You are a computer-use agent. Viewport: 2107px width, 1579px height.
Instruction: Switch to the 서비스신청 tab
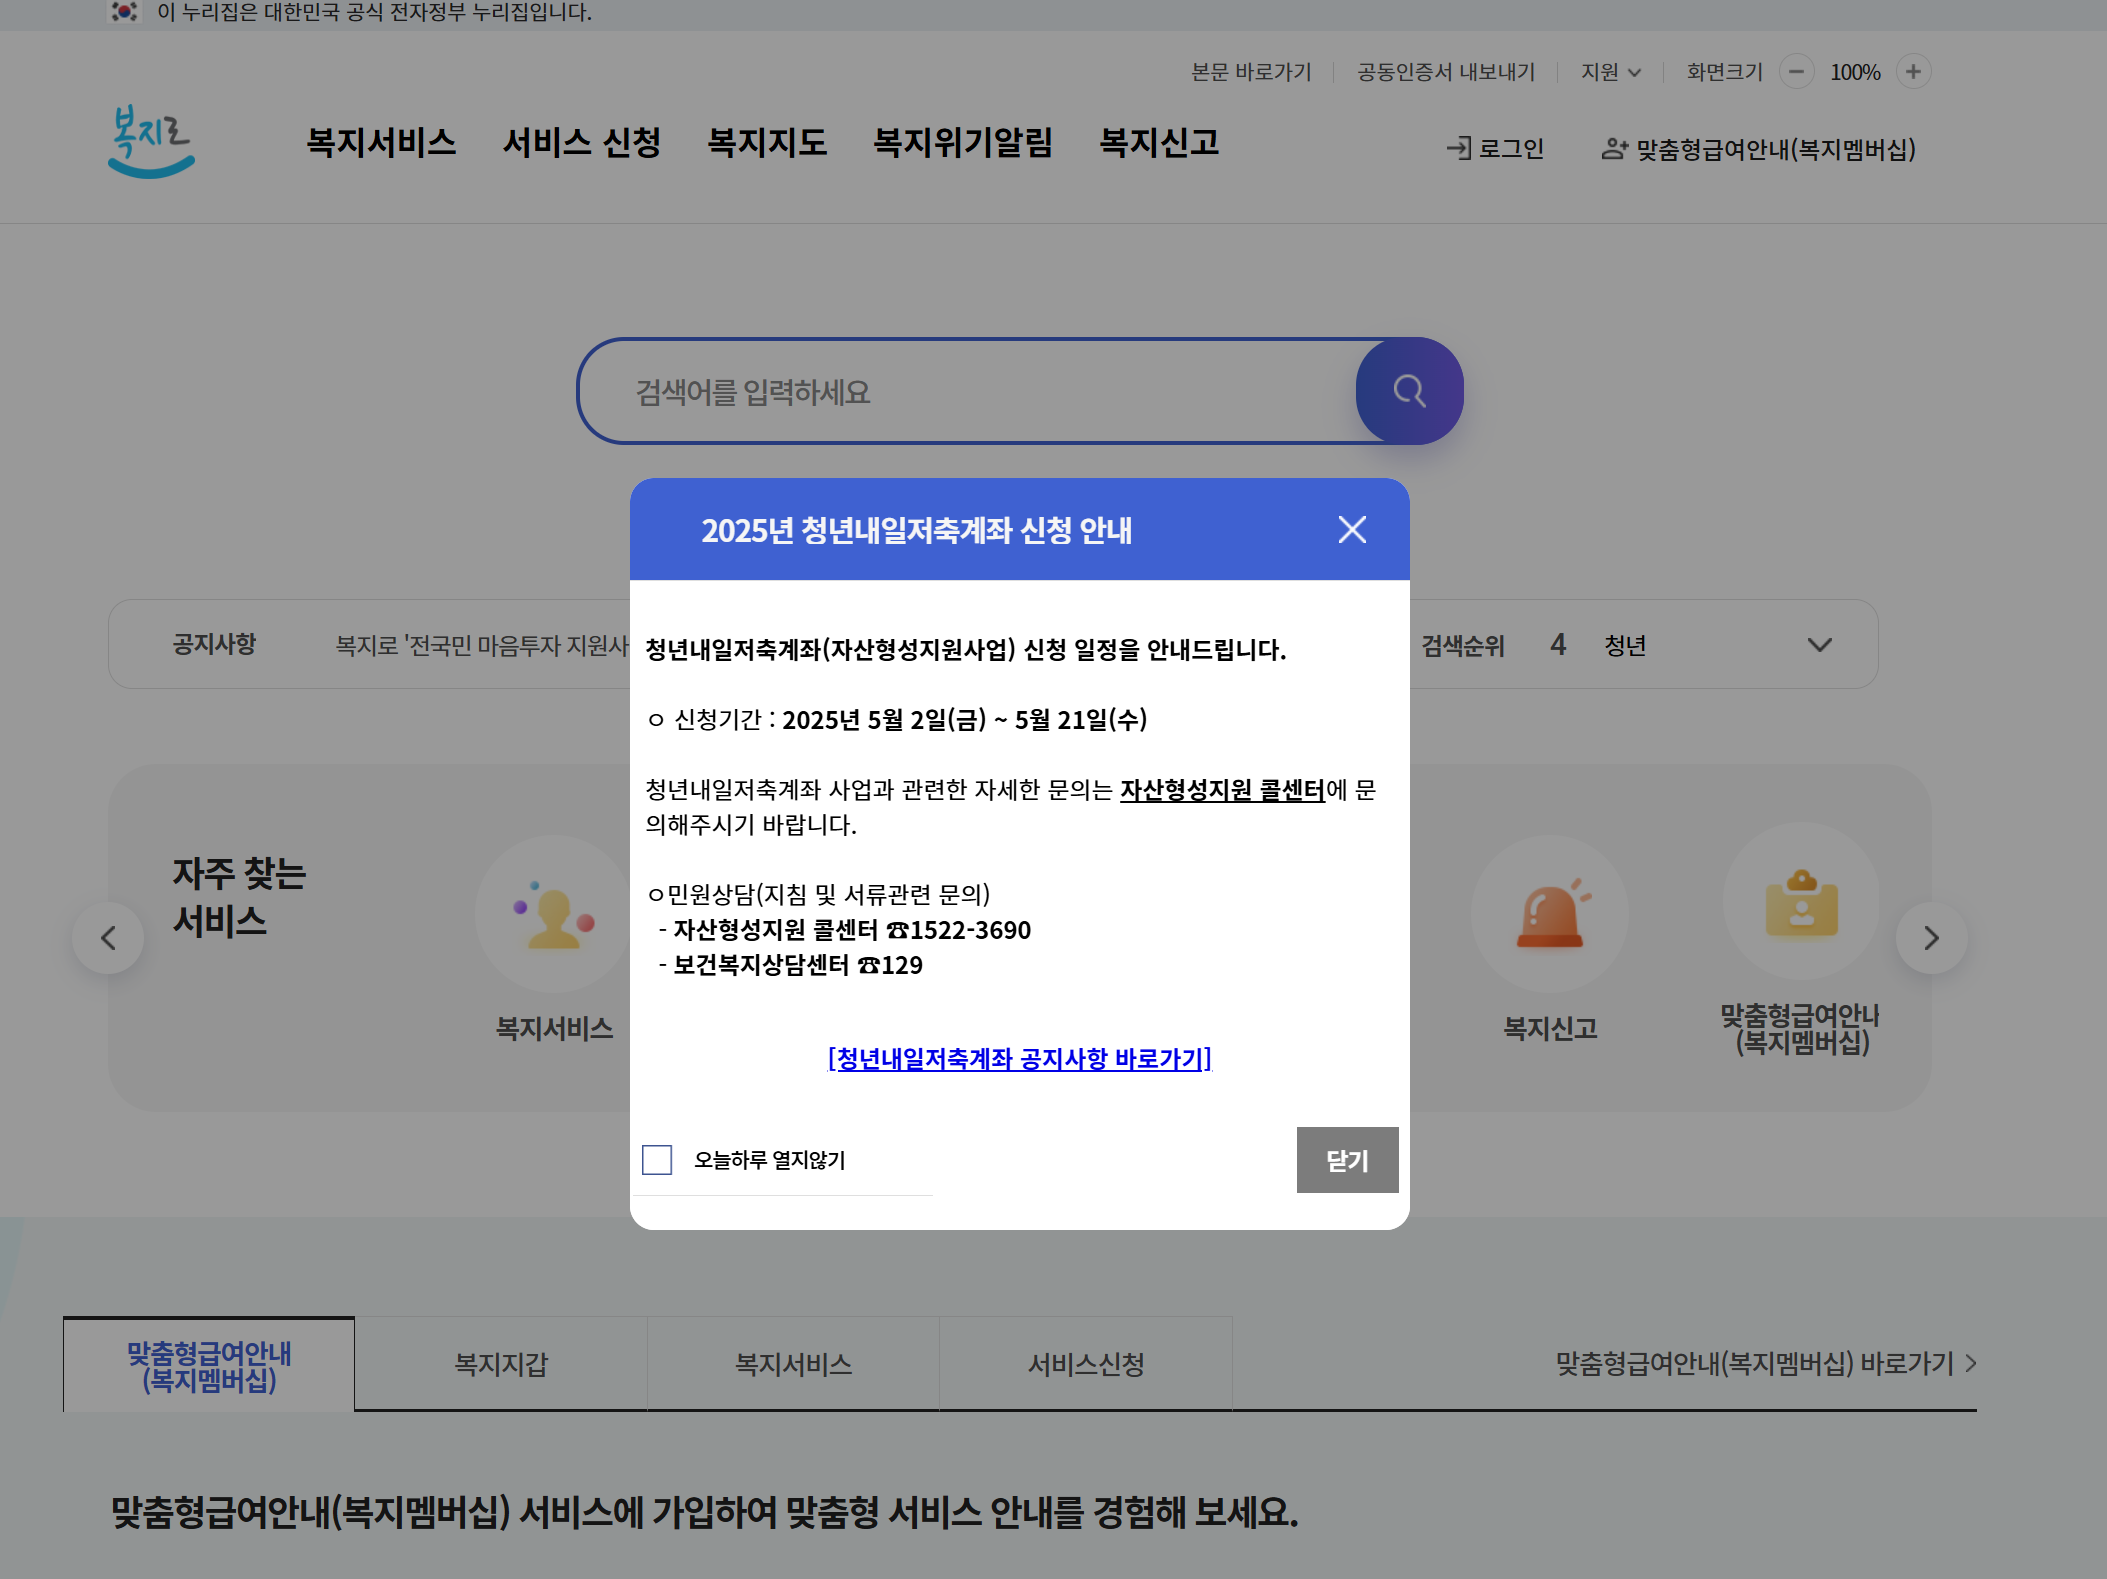1086,1364
